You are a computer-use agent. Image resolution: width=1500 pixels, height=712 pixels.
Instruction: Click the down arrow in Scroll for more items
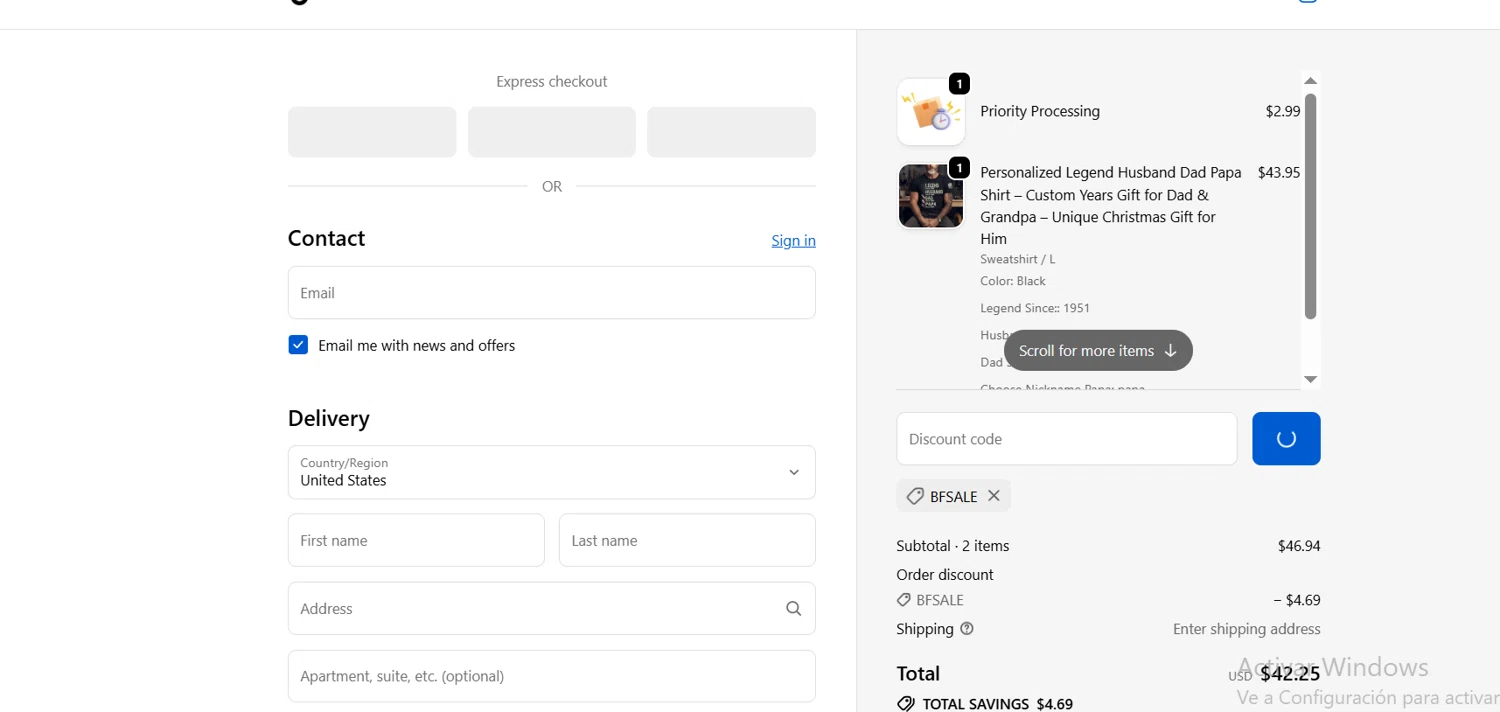(1170, 351)
